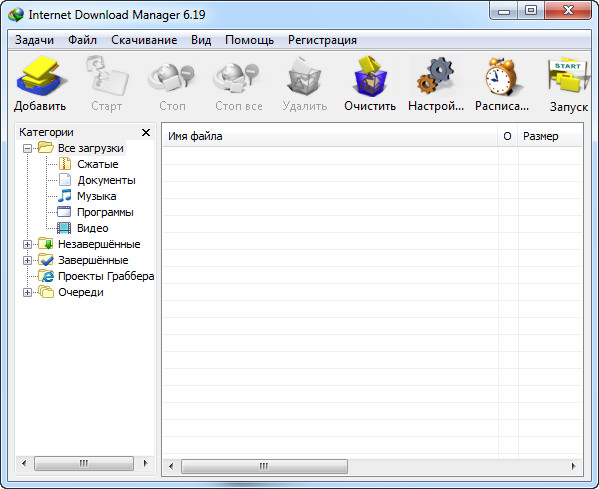This screenshot has width=599, height=489.
Task: Click the Документы page icon
Action: 65,180
